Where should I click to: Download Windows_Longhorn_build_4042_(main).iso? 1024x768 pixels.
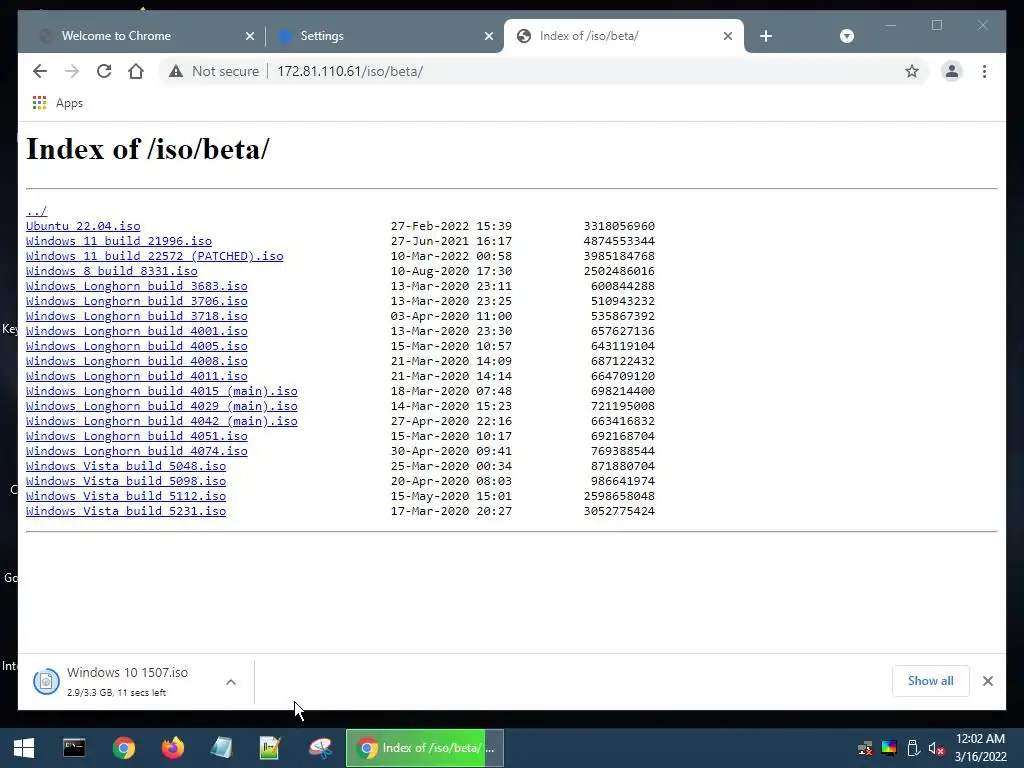(162, 421)
